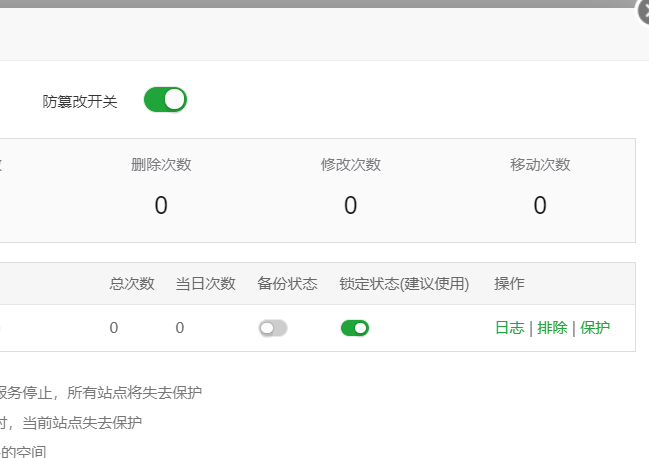Screen dimensions: 649x458
Task: Open the 日志 link
Action: 509,328
